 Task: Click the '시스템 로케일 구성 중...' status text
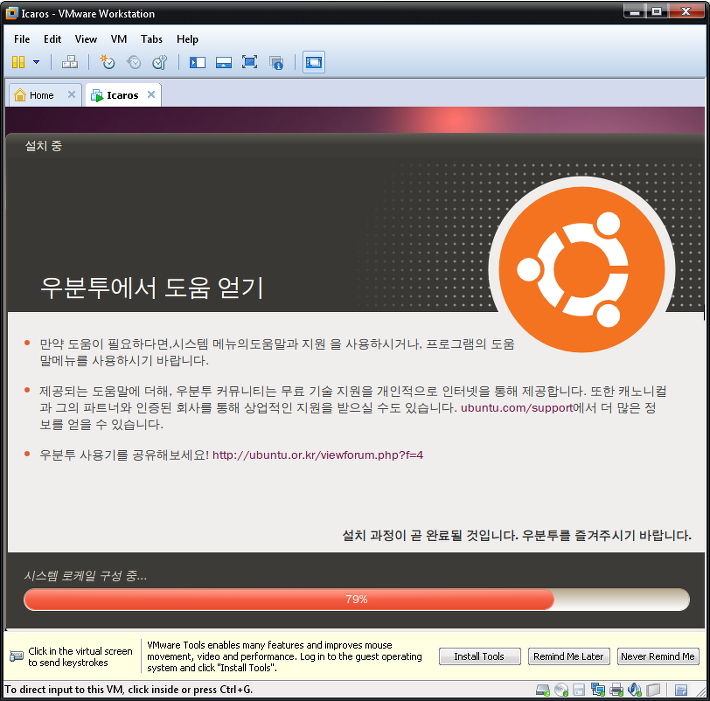tap(86, 576)
